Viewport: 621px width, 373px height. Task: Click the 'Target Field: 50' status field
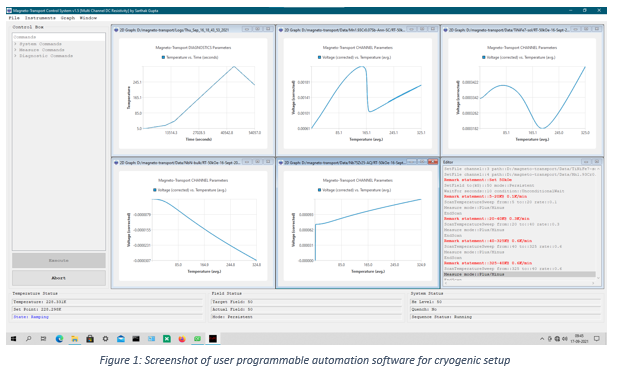click(x=307, y=302)
